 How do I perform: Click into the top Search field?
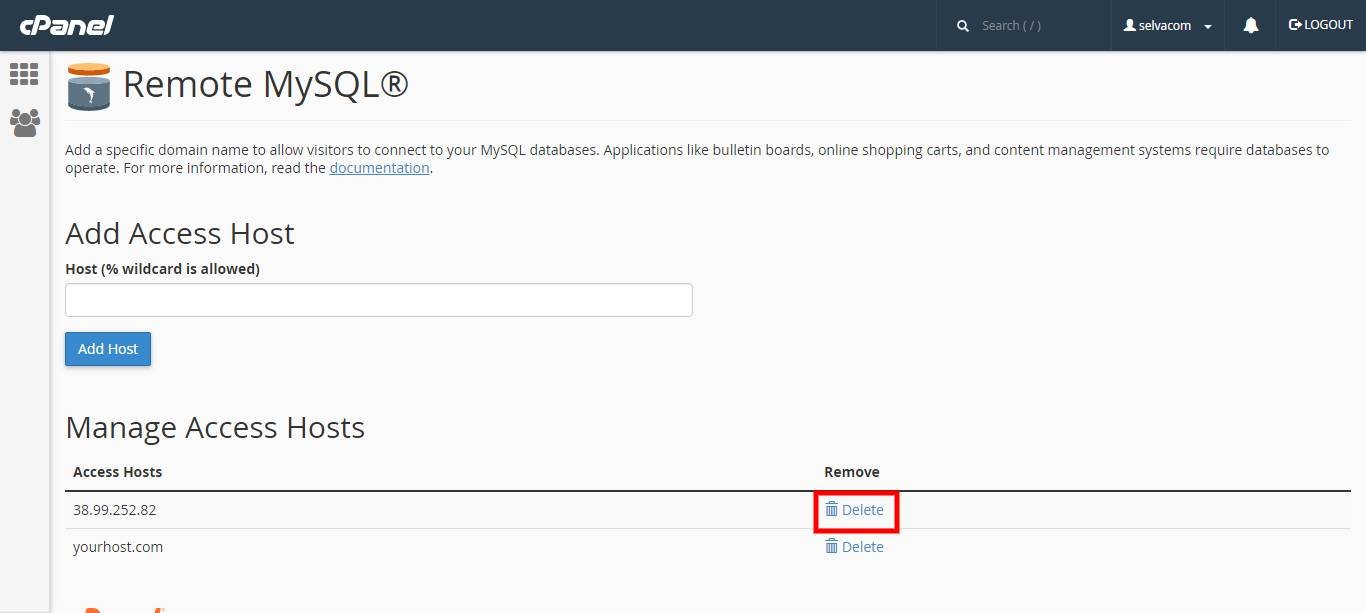coord(1035,26)
